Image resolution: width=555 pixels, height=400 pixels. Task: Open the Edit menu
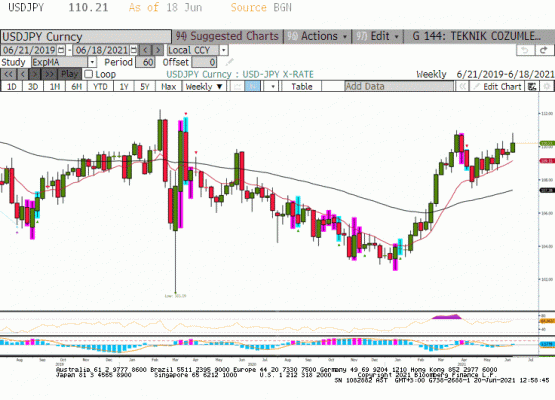click(378, 36)
